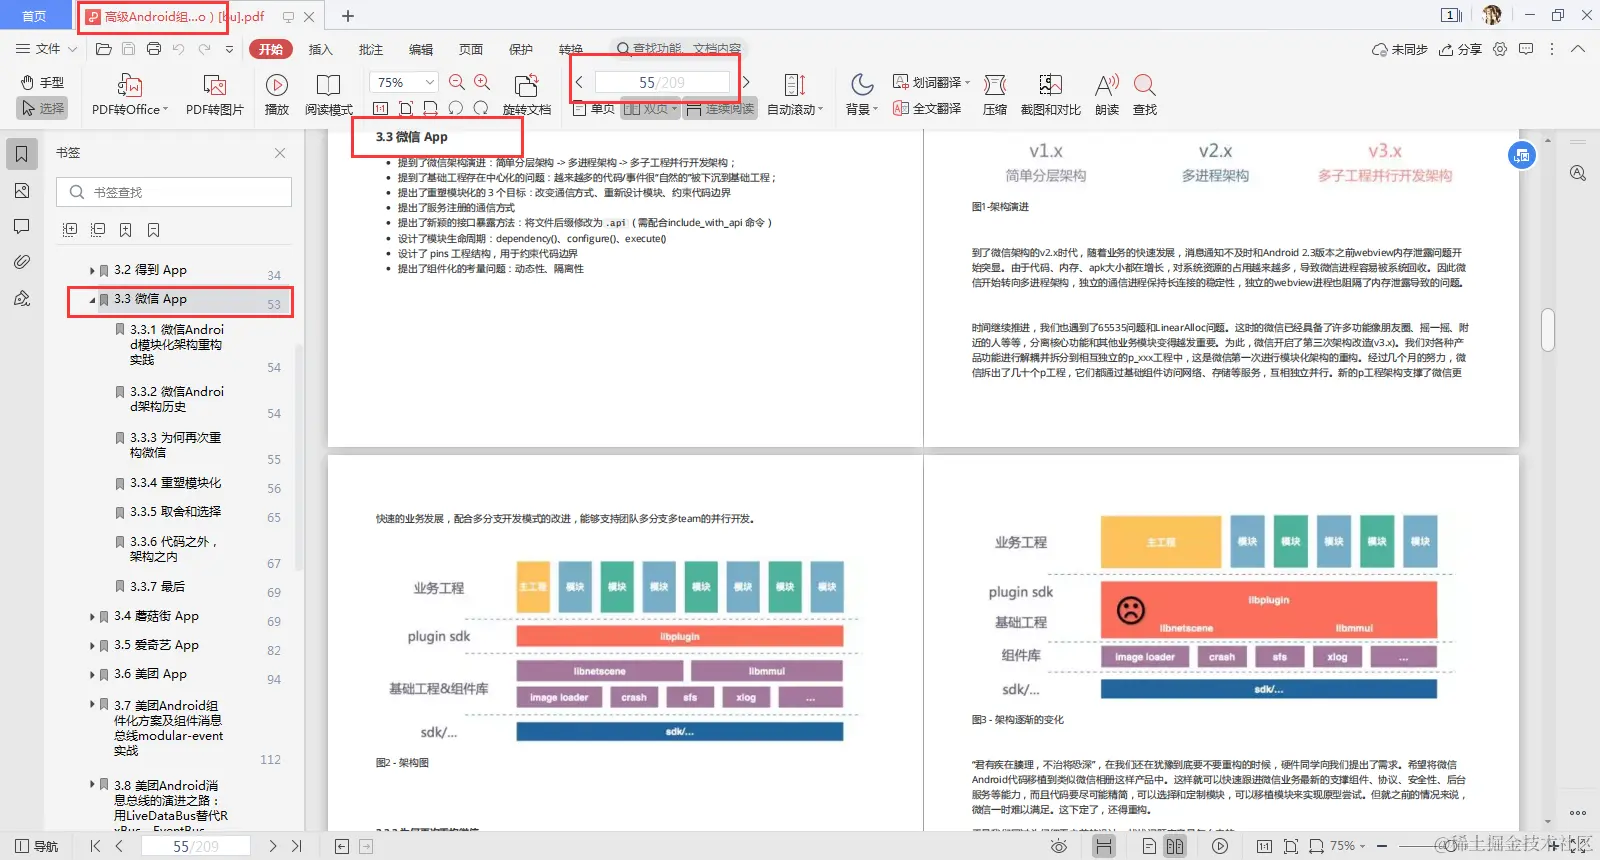Open 自动滚动 auto-scroll dropdown
The height and width of the screenshot is (860, 1600).
pyautogui.click(x=795, y=95)
